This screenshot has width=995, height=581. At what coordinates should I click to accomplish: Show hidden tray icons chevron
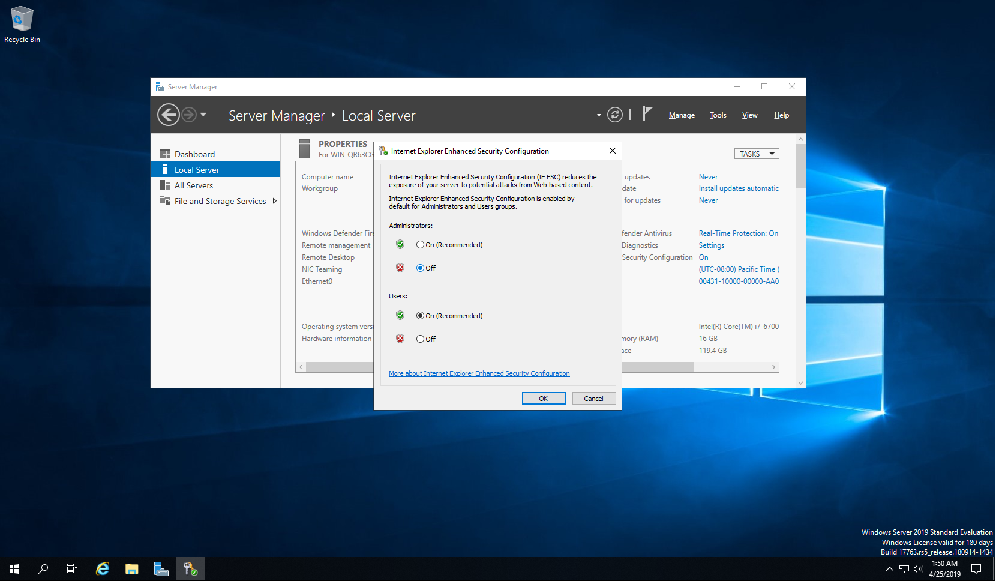click(x=889, y=569)
